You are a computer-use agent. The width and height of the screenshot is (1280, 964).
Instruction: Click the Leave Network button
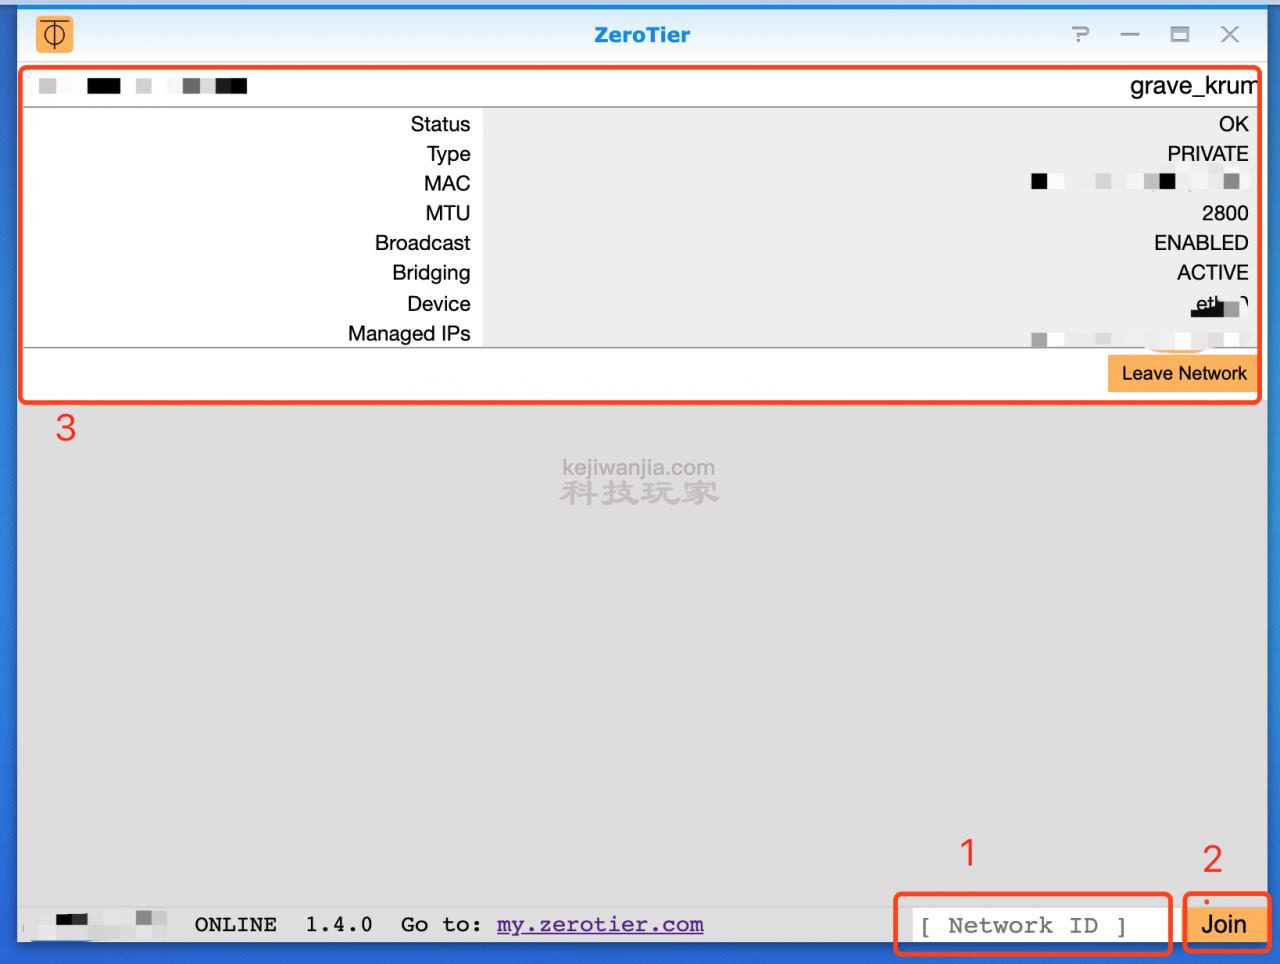(1183, 373)
